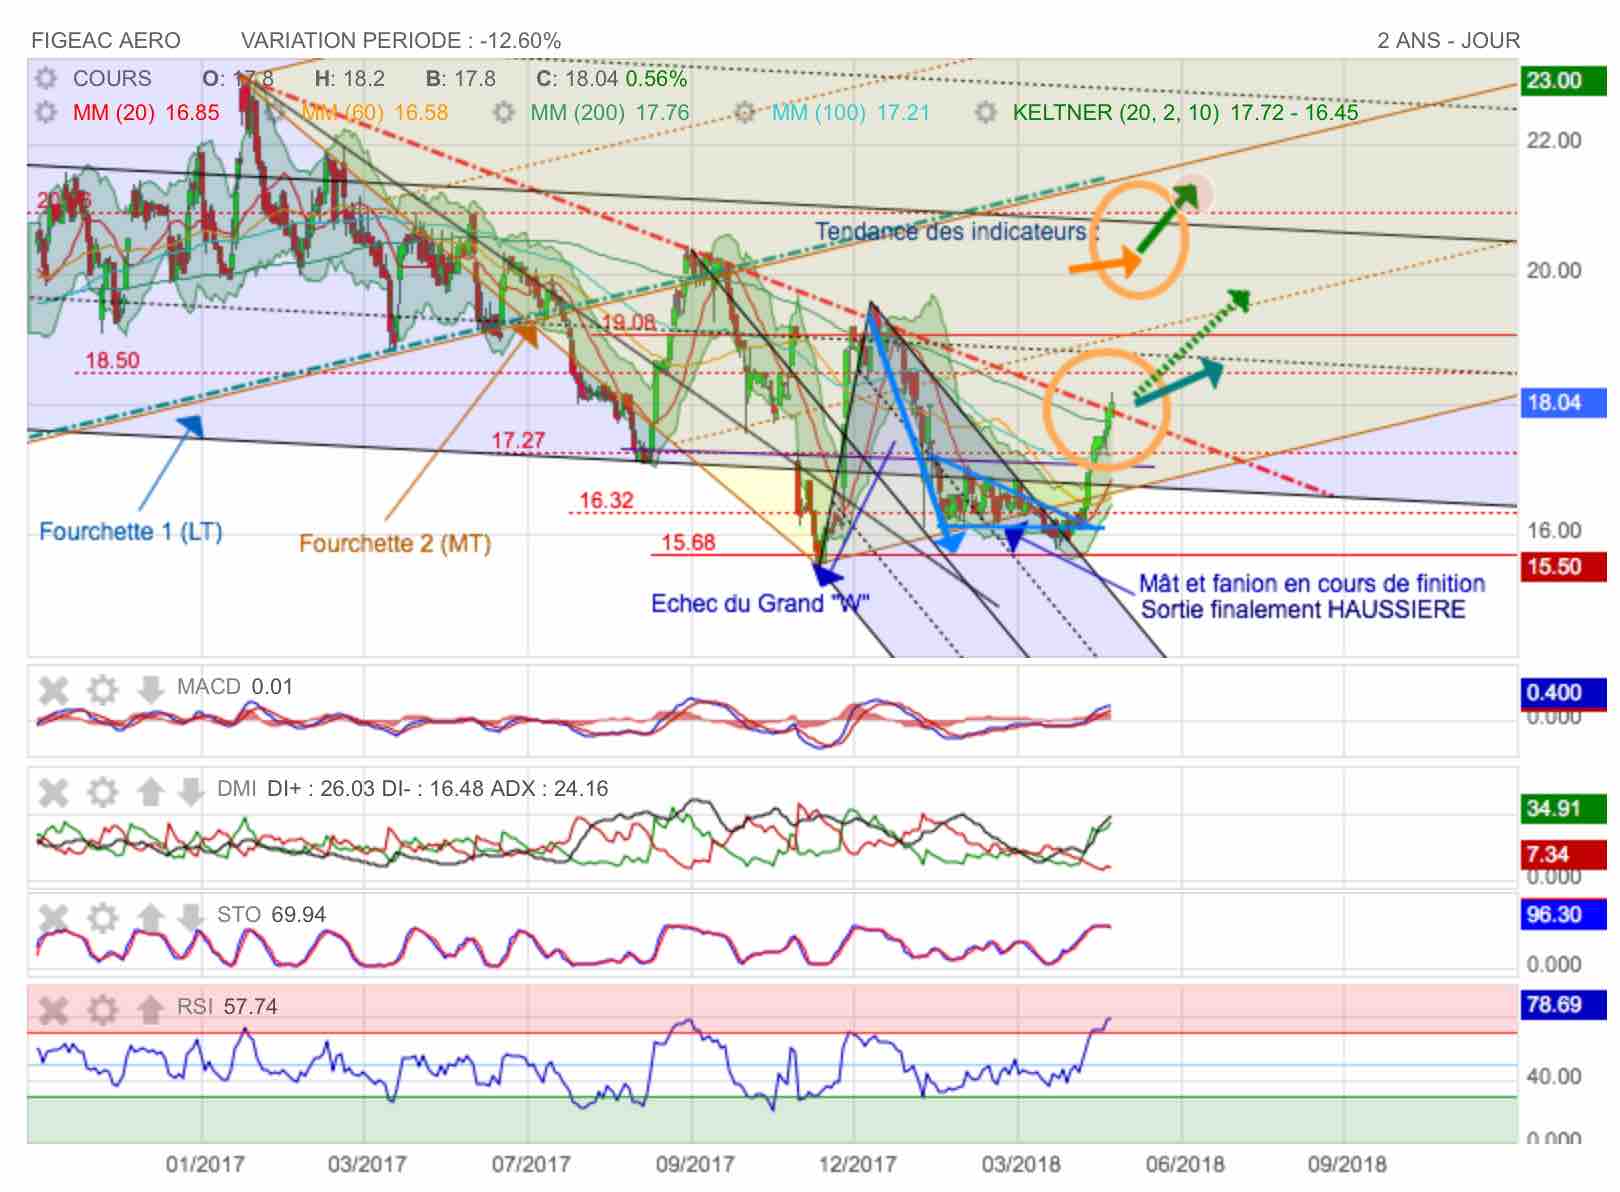Click the 2 ANS - JOUR period label

coord(1448,41)
